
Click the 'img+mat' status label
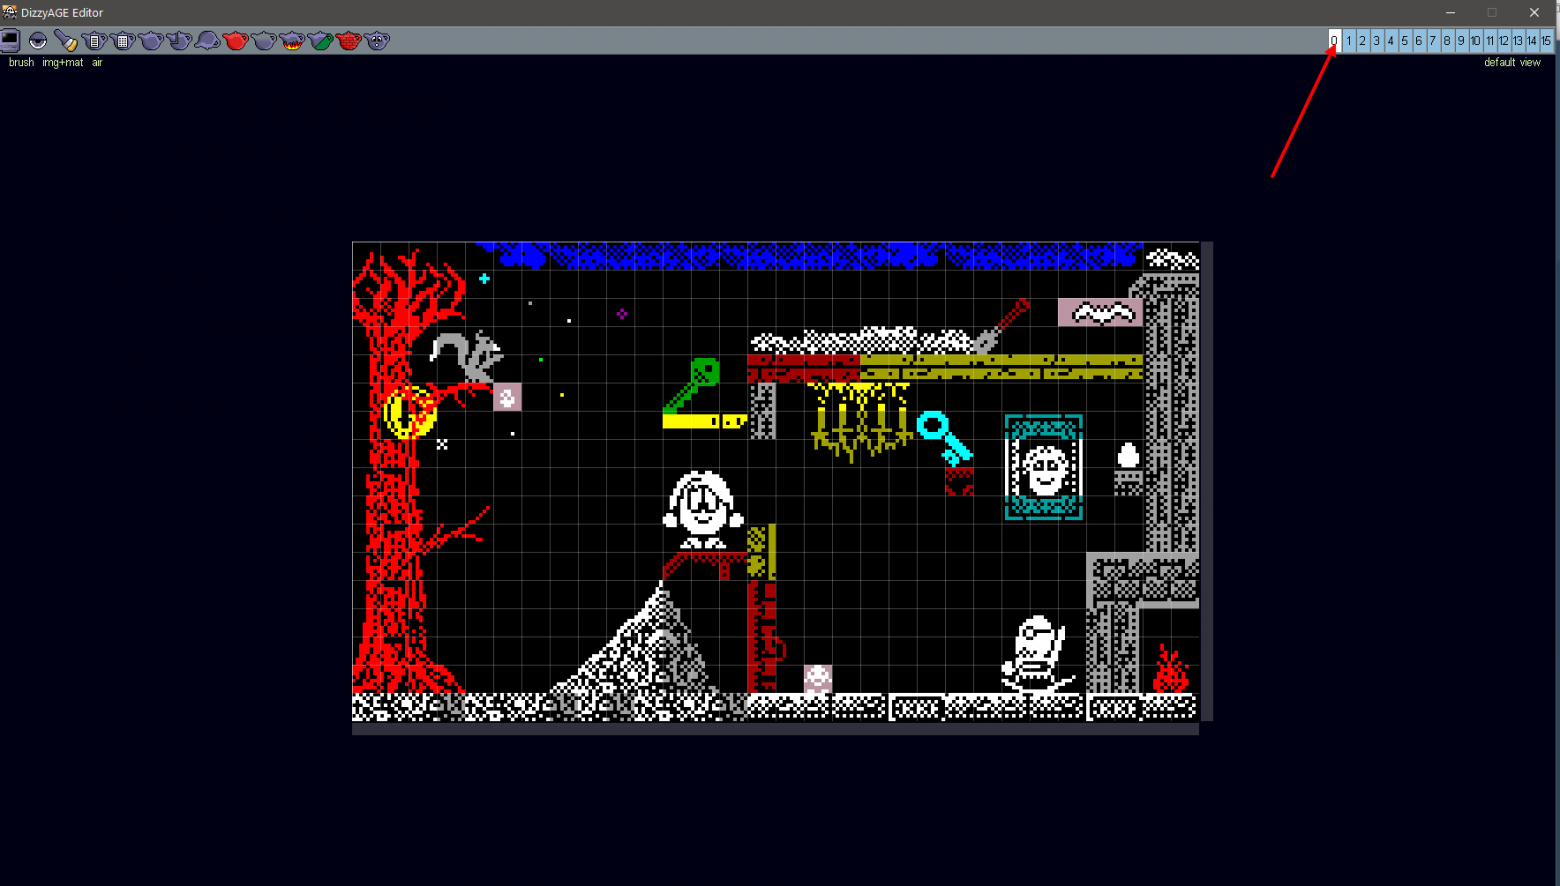63,62
